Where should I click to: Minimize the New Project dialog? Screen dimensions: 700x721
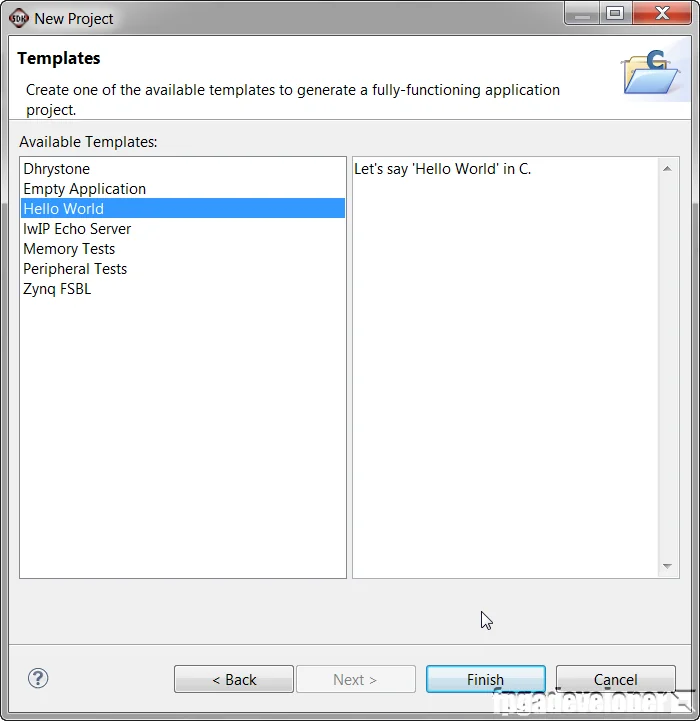[x=582, y=14]
